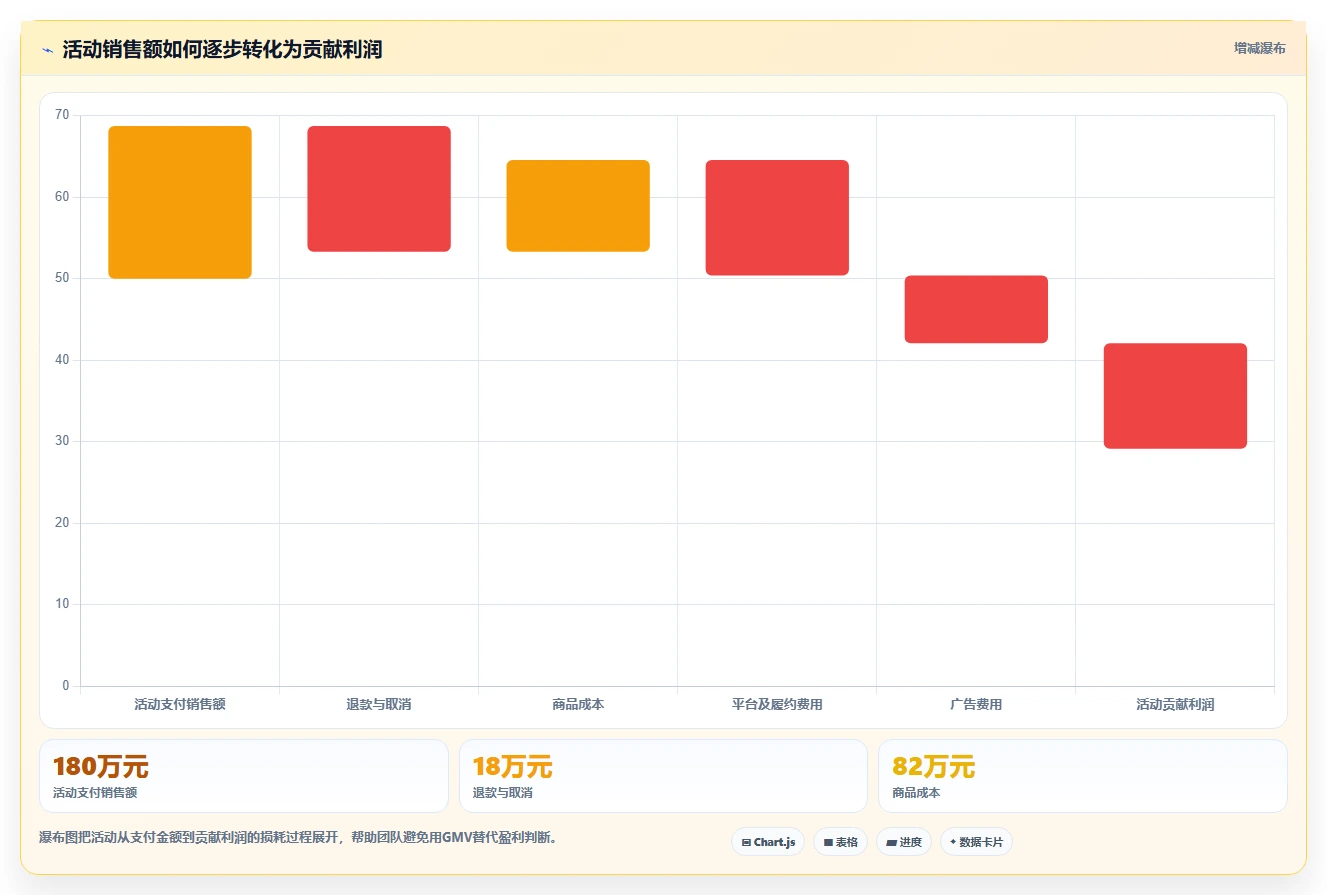This screenshot has width=1327, height=895.
Task: Click x-axis label 平台及履约费用
Action: (777, 704)
